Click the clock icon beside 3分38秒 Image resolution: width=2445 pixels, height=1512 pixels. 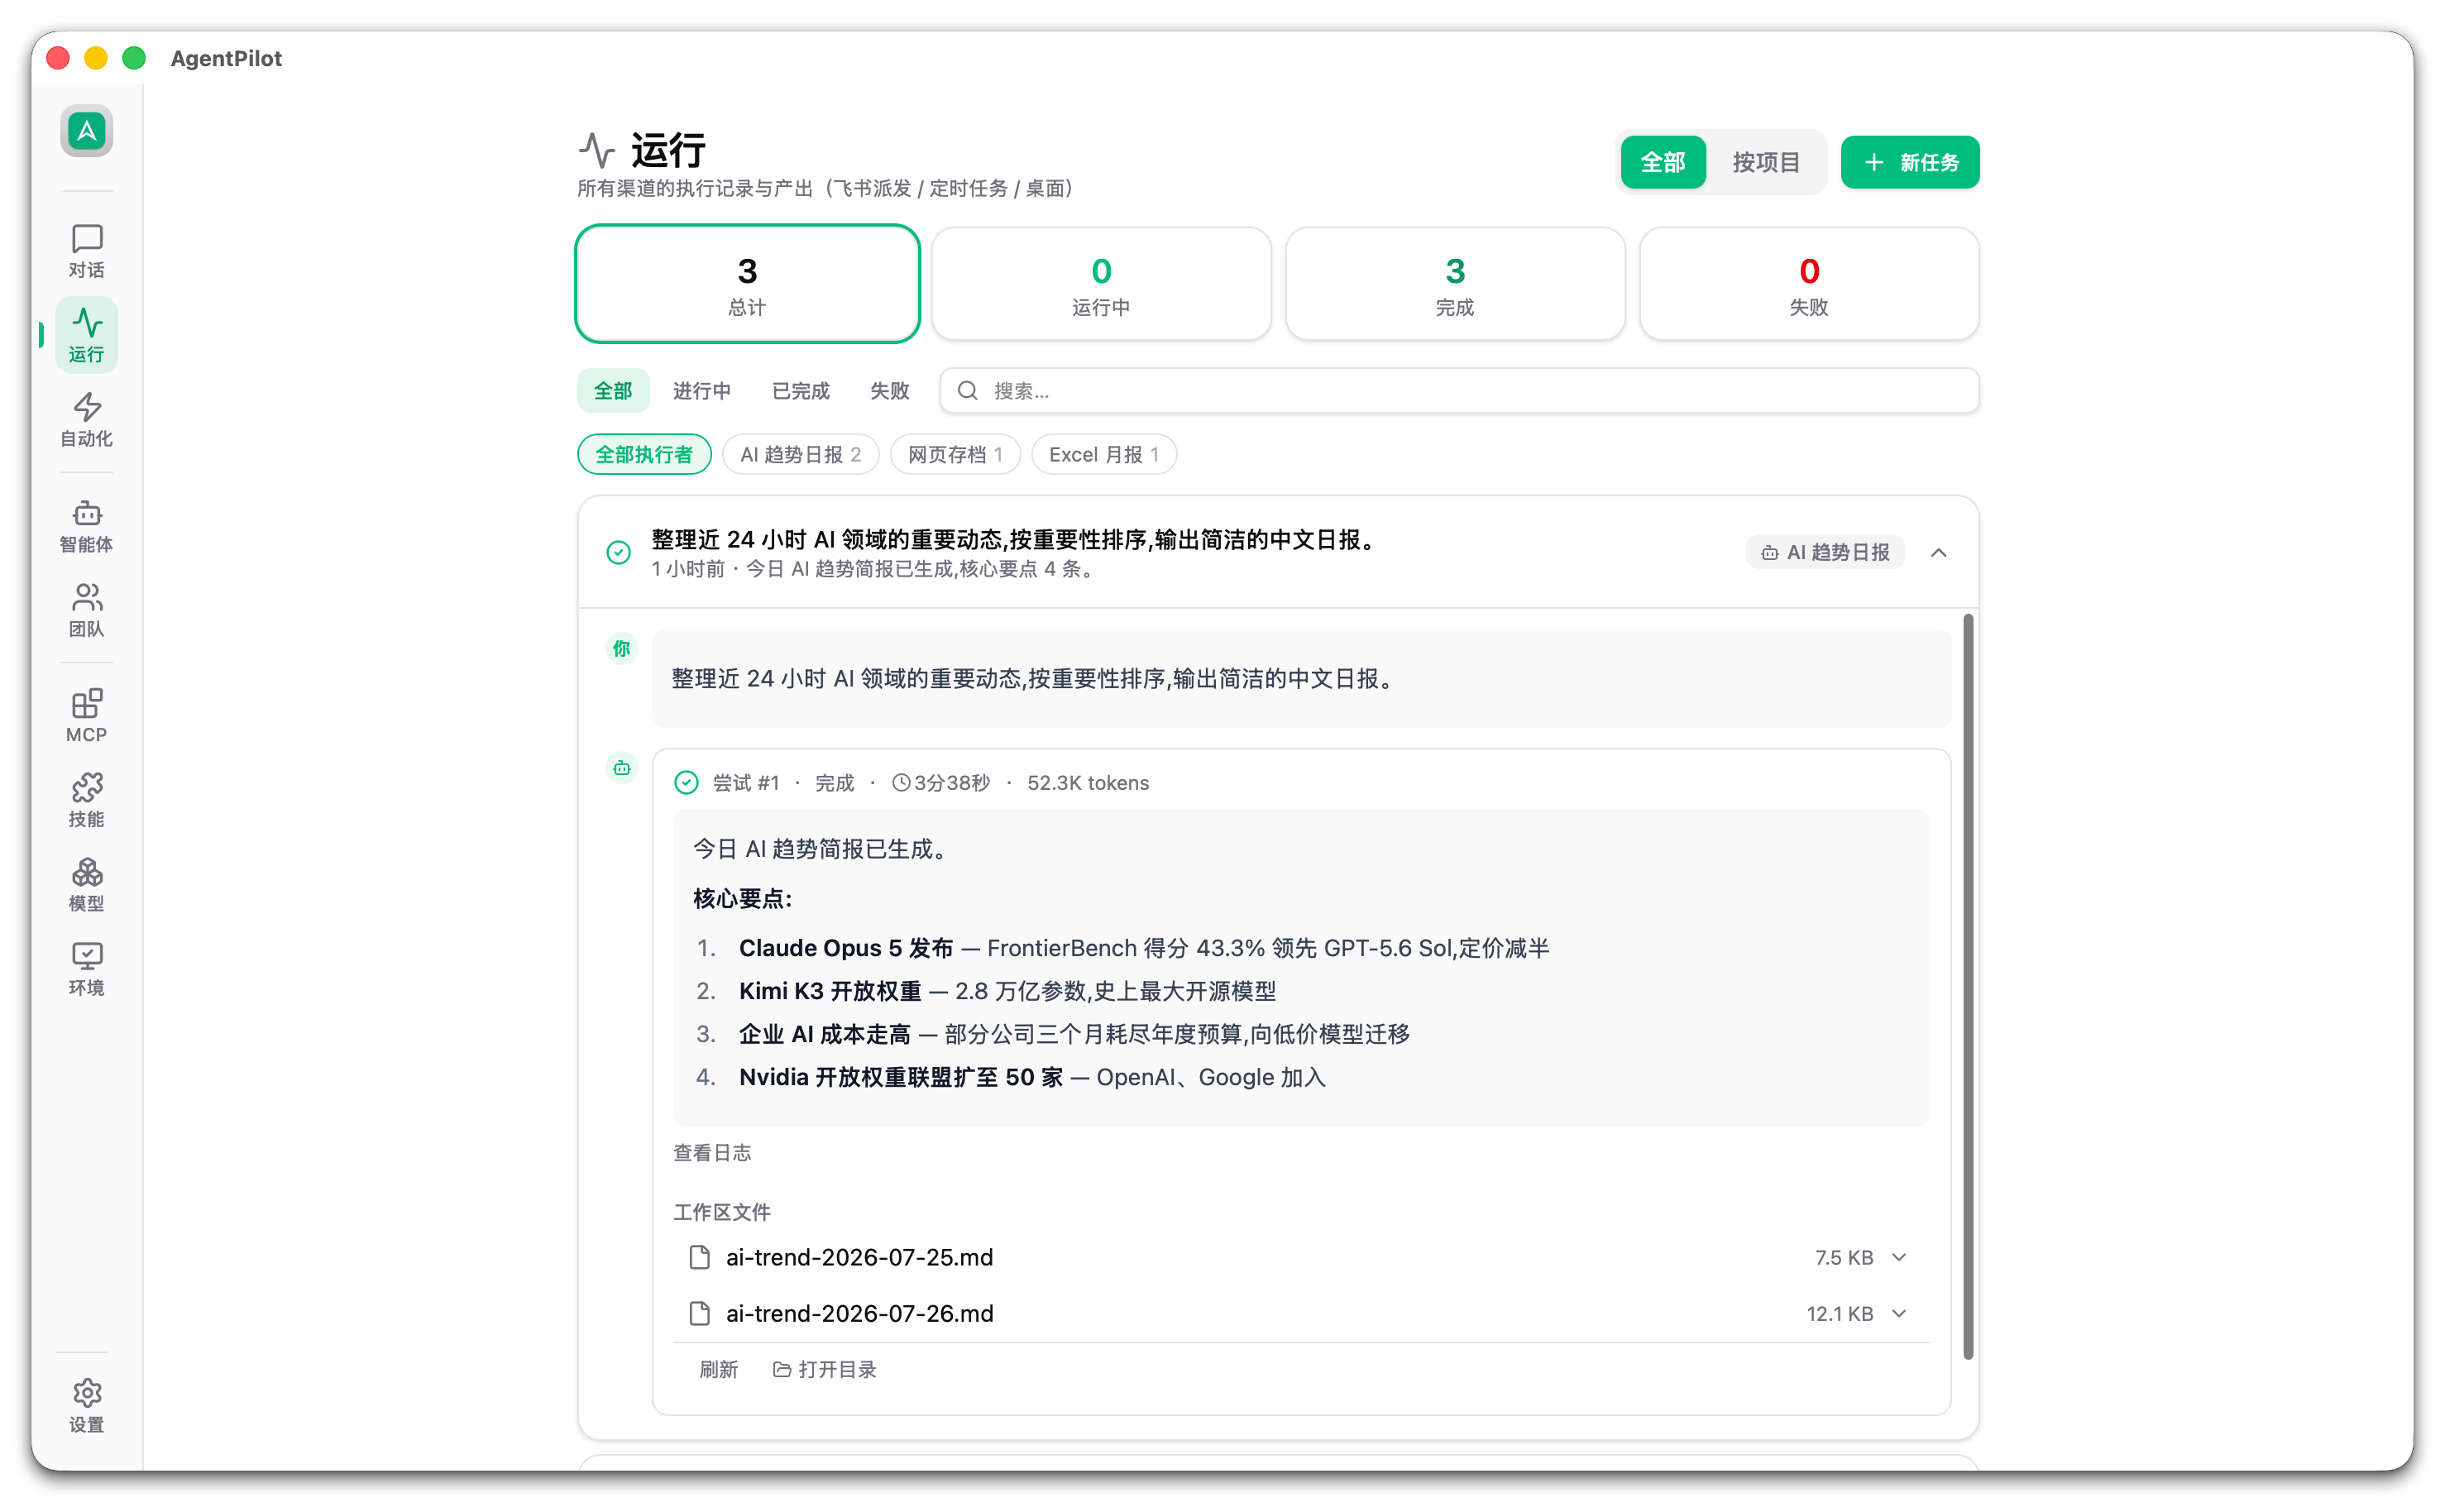pyautogui.click(x=901, y=783)
